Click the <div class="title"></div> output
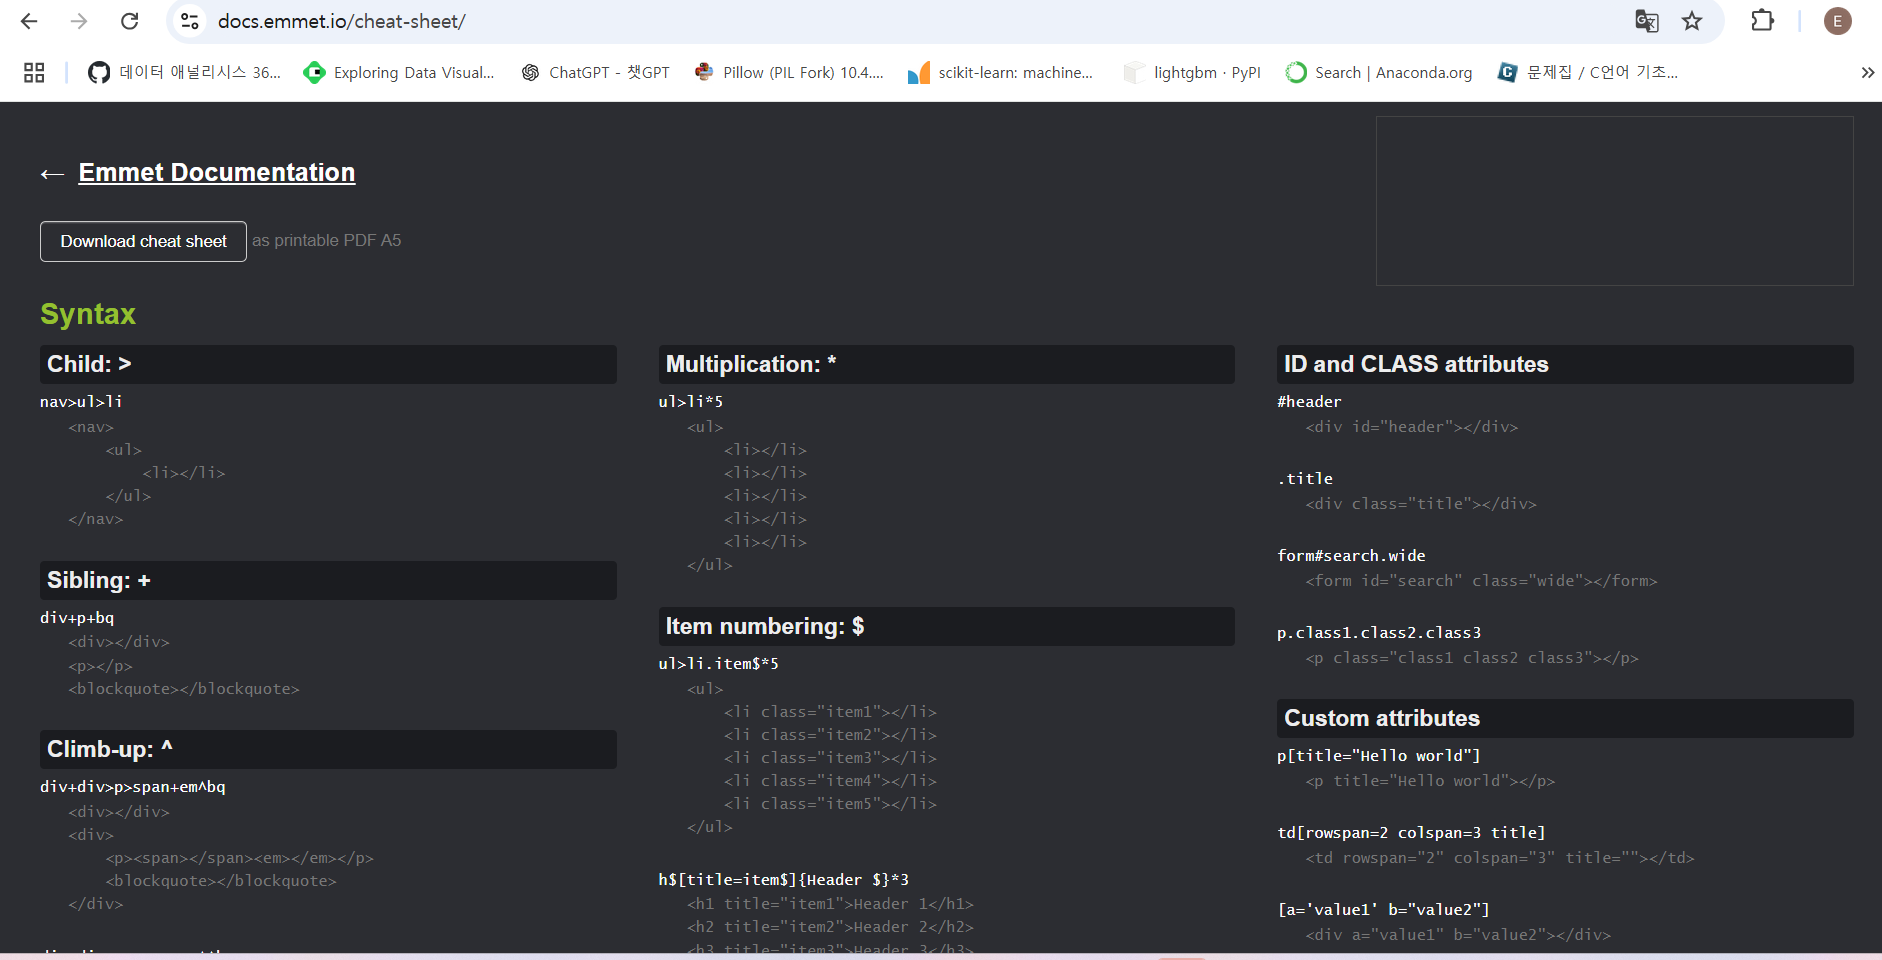The image size is (1882, 960). coord(1421,504)
